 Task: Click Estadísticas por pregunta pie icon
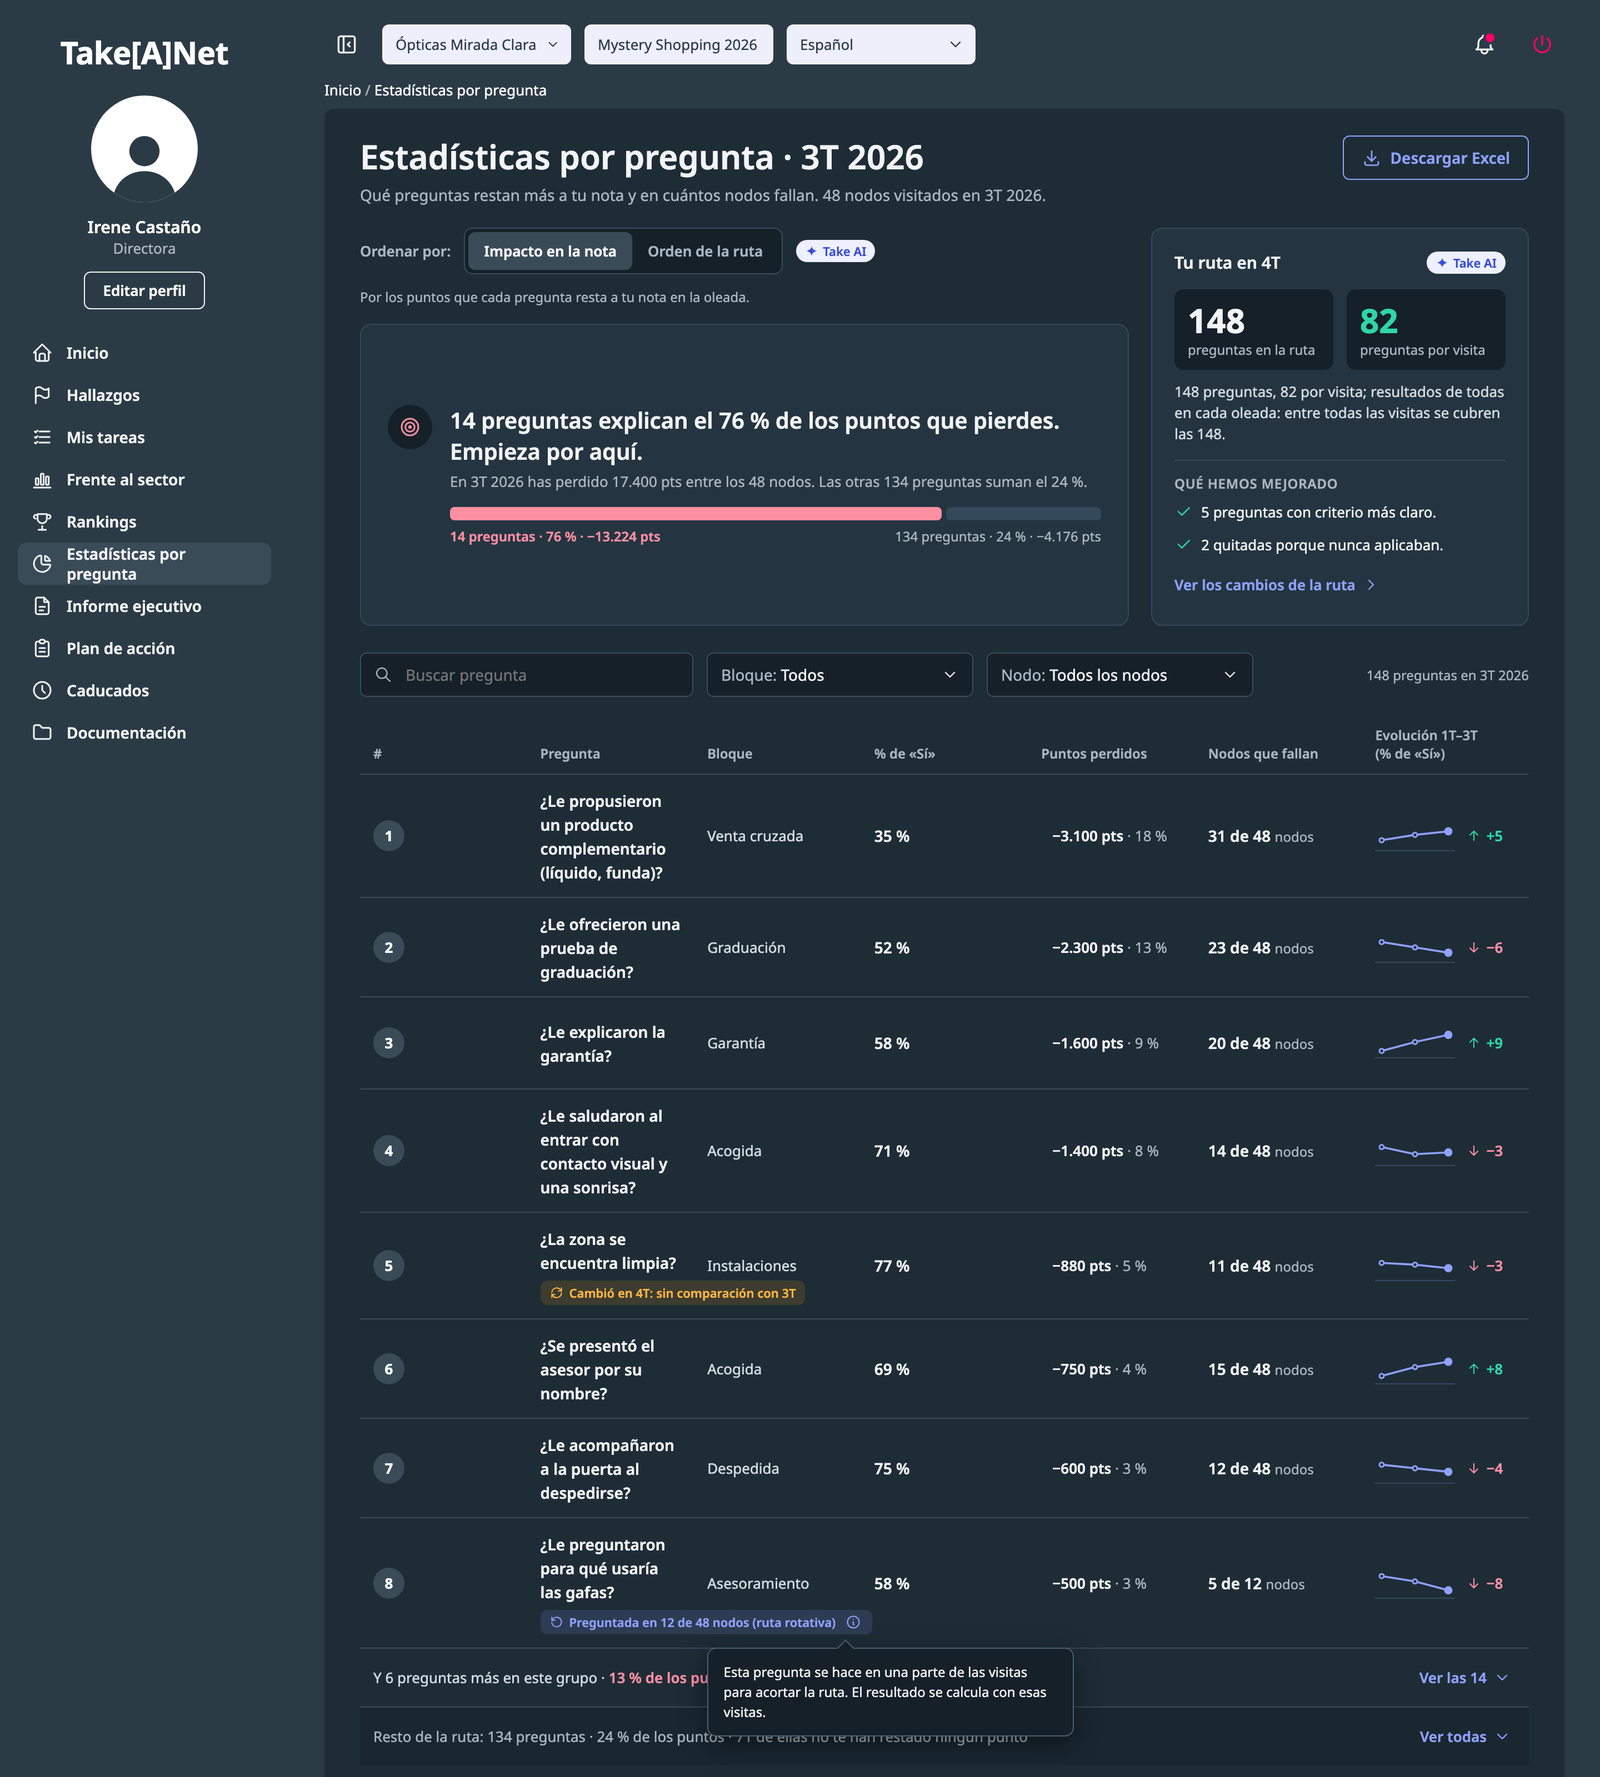pyautogui.click(x=42, y=564)
